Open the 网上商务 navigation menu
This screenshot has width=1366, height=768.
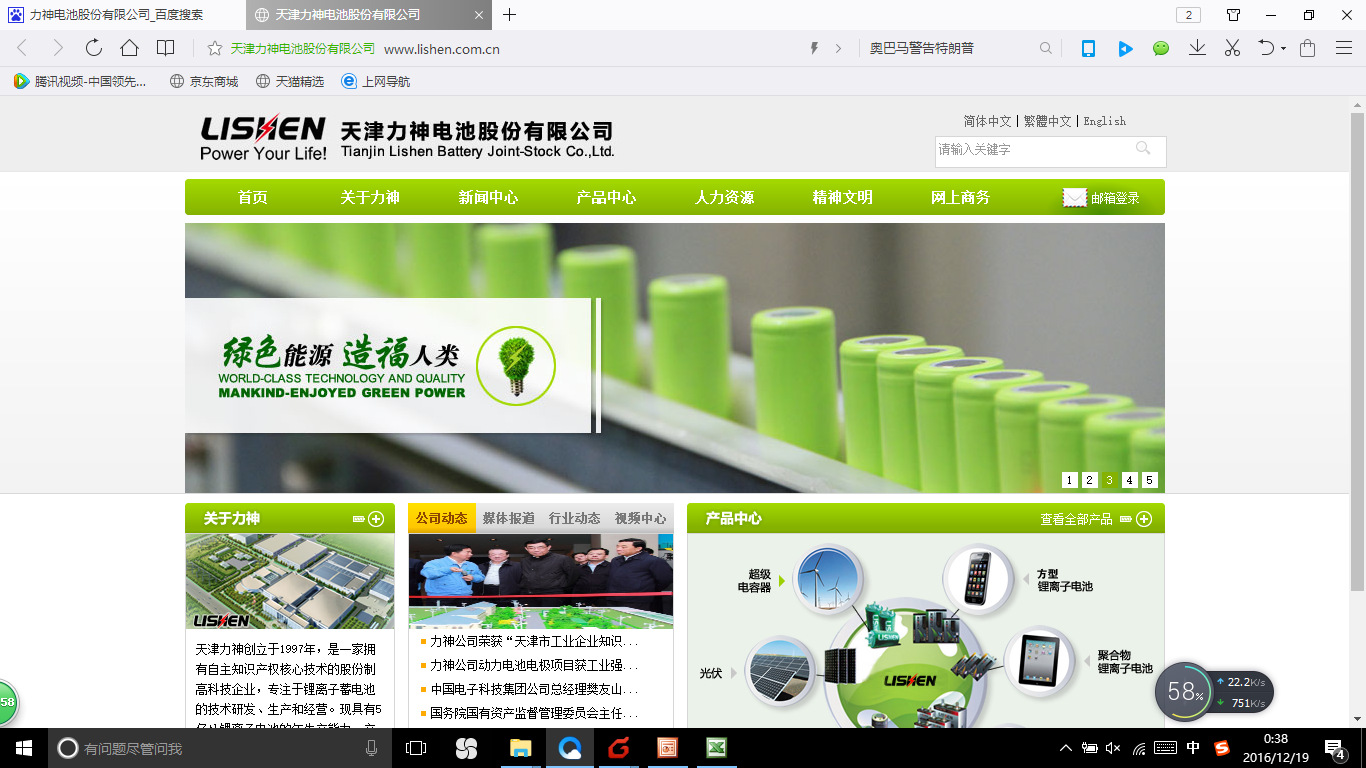click(960, 198)
